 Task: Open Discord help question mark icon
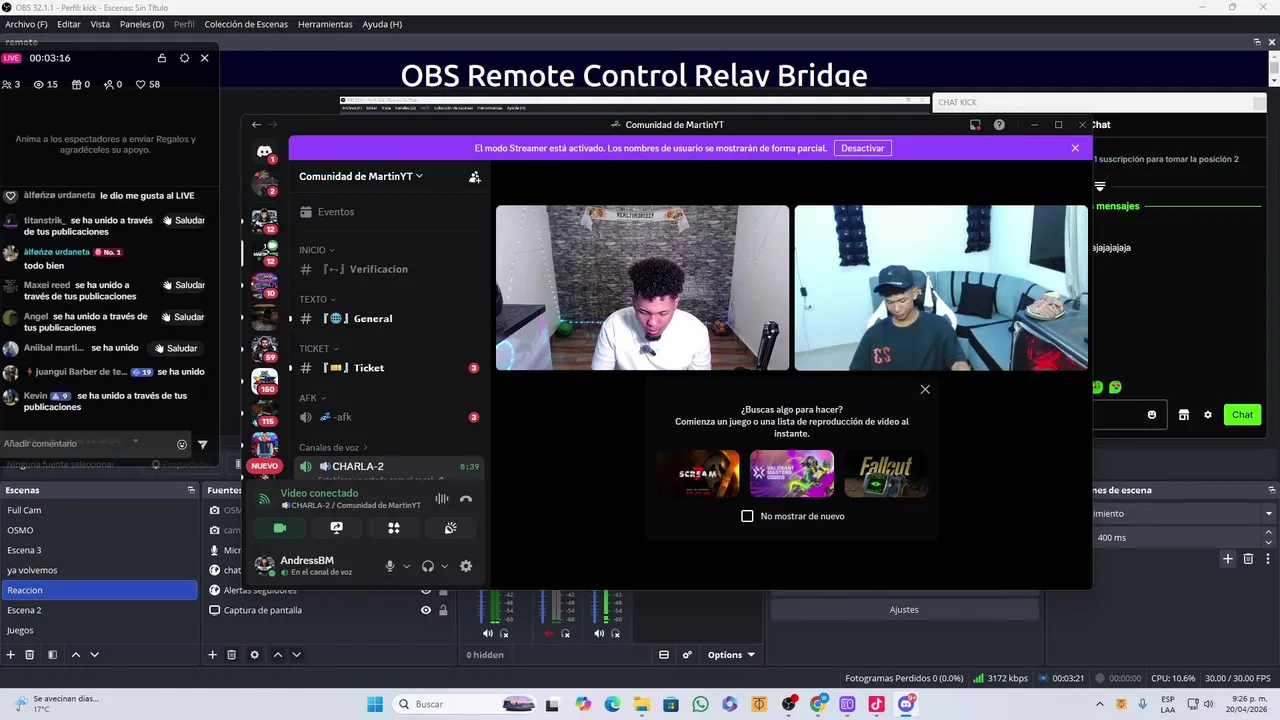tap(999, 125)
